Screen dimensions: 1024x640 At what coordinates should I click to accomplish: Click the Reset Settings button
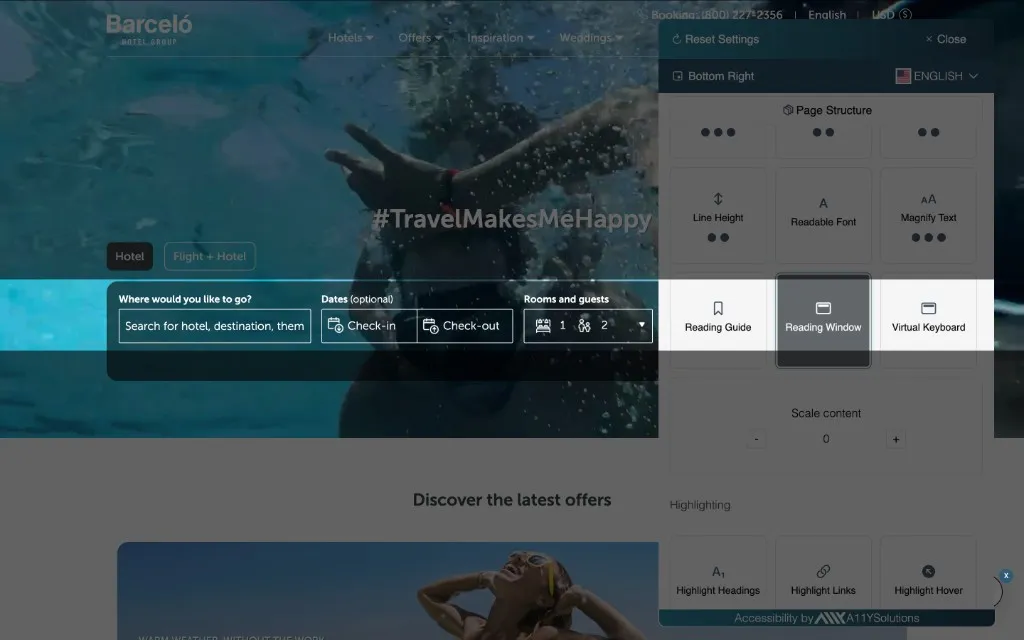[715, 39]
